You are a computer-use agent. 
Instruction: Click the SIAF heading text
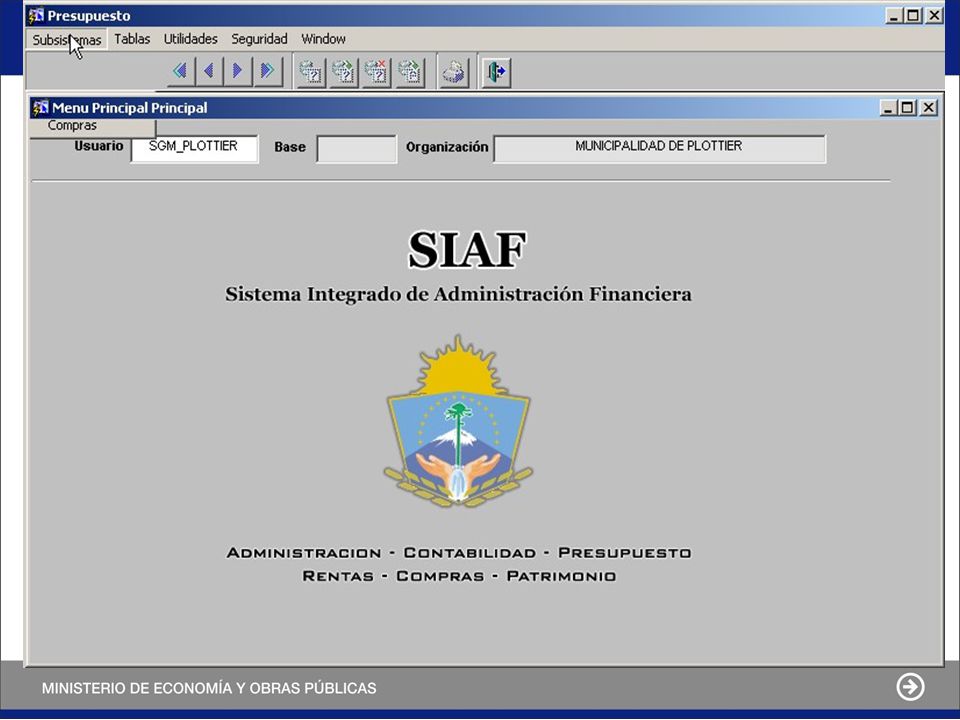coord(467,250)
